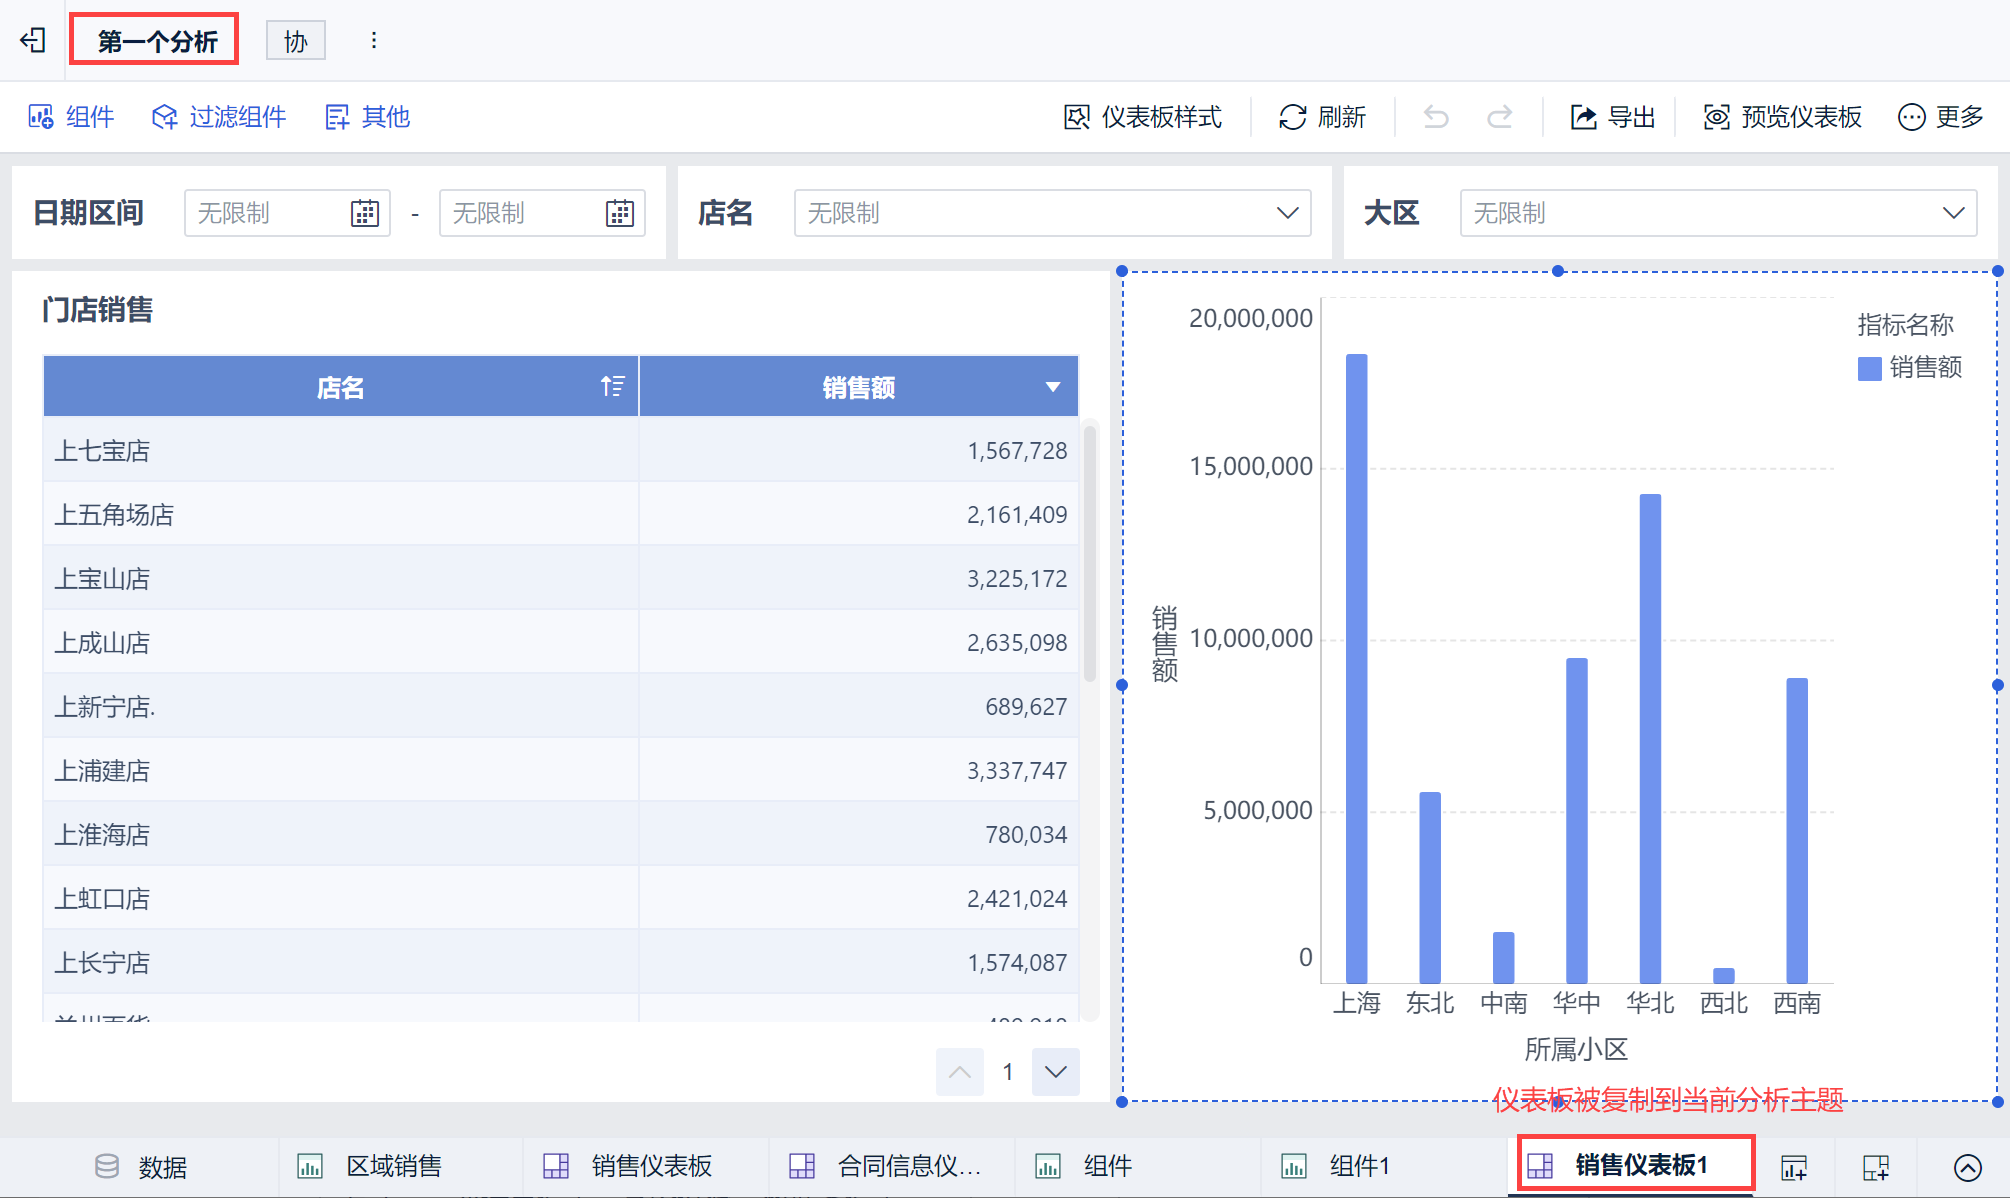Open 仪表板样式 dashboard style settings
The height and width of the screenshot is (1198, 2010).
pos(1142,117)
